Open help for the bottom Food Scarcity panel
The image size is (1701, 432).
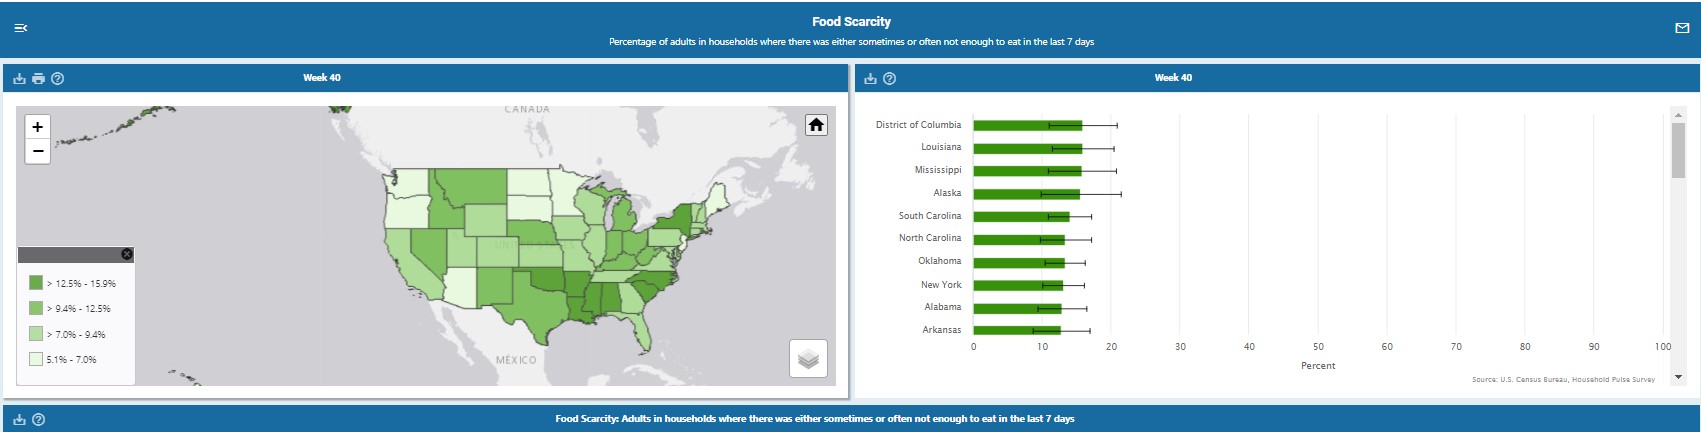pos(38,419)
